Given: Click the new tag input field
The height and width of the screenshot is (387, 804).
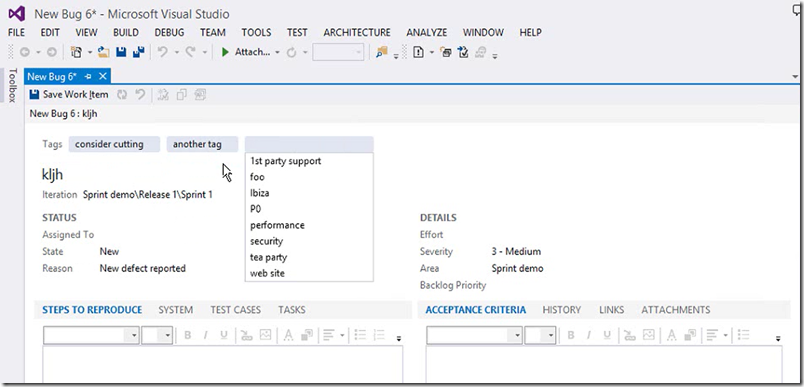Looking at the screenshot, I should [309, 144].
